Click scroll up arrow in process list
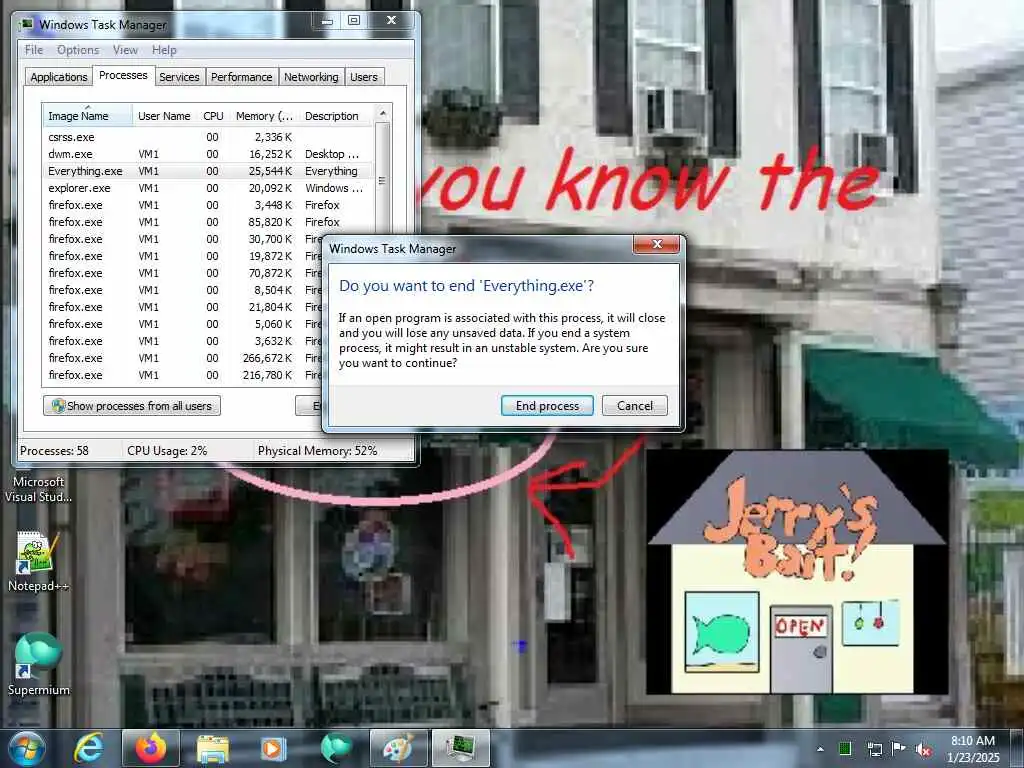 click(383, 113)
